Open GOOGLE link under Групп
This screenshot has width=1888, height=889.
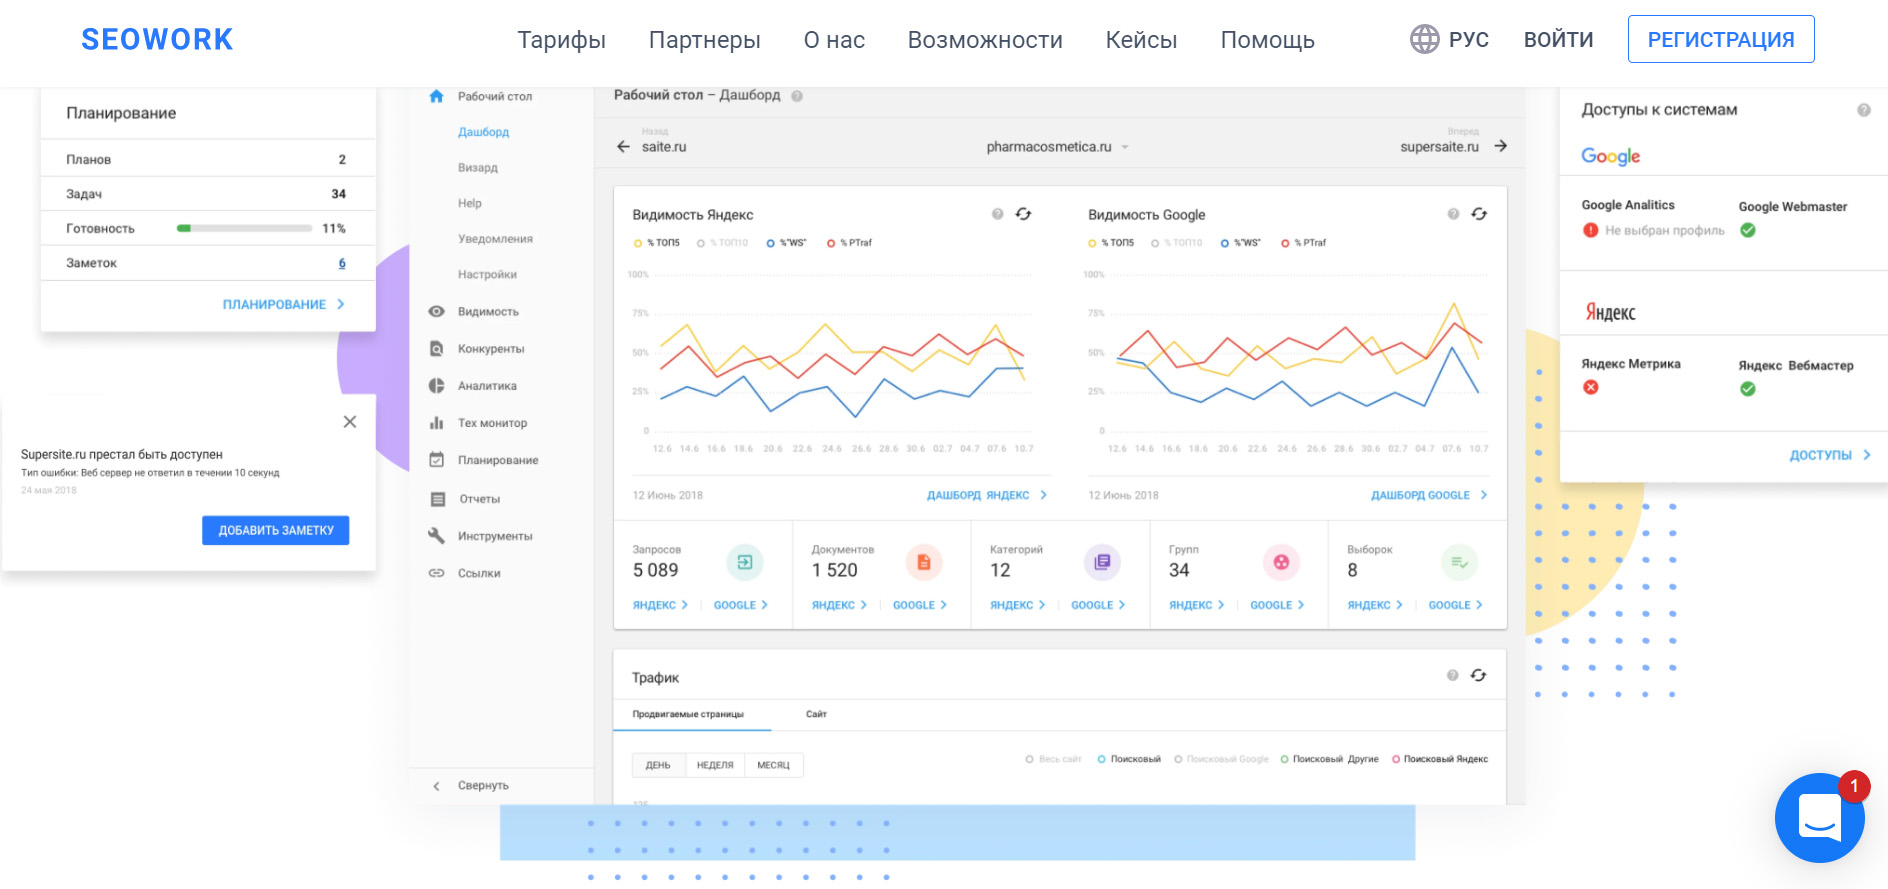tap(1278, 605)
